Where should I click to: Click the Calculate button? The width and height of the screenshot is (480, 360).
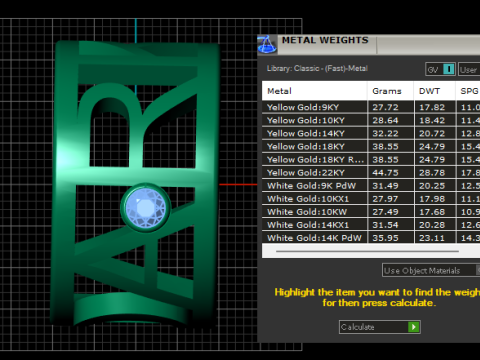tap(380, 327)
